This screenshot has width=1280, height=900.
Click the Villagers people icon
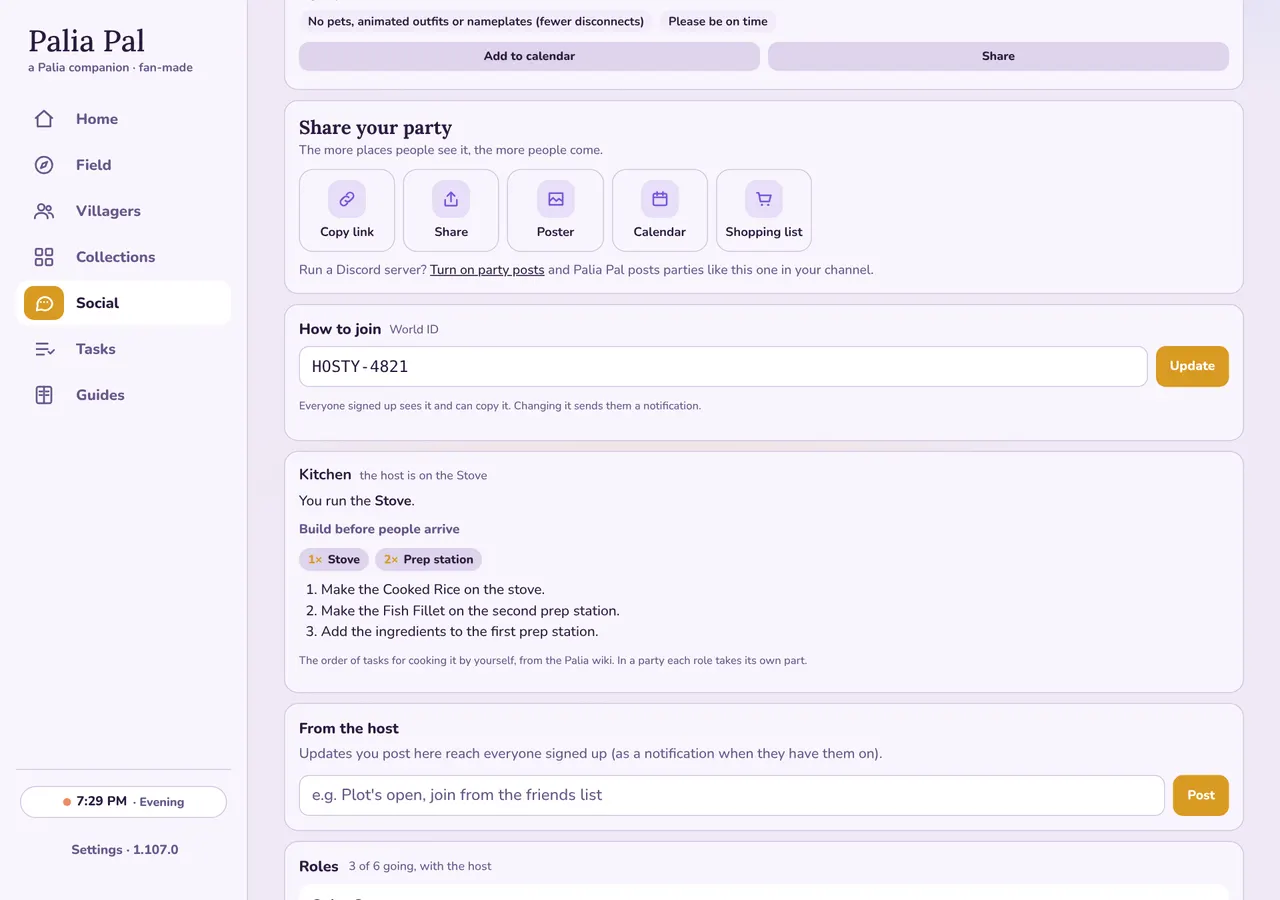(44, 211)
